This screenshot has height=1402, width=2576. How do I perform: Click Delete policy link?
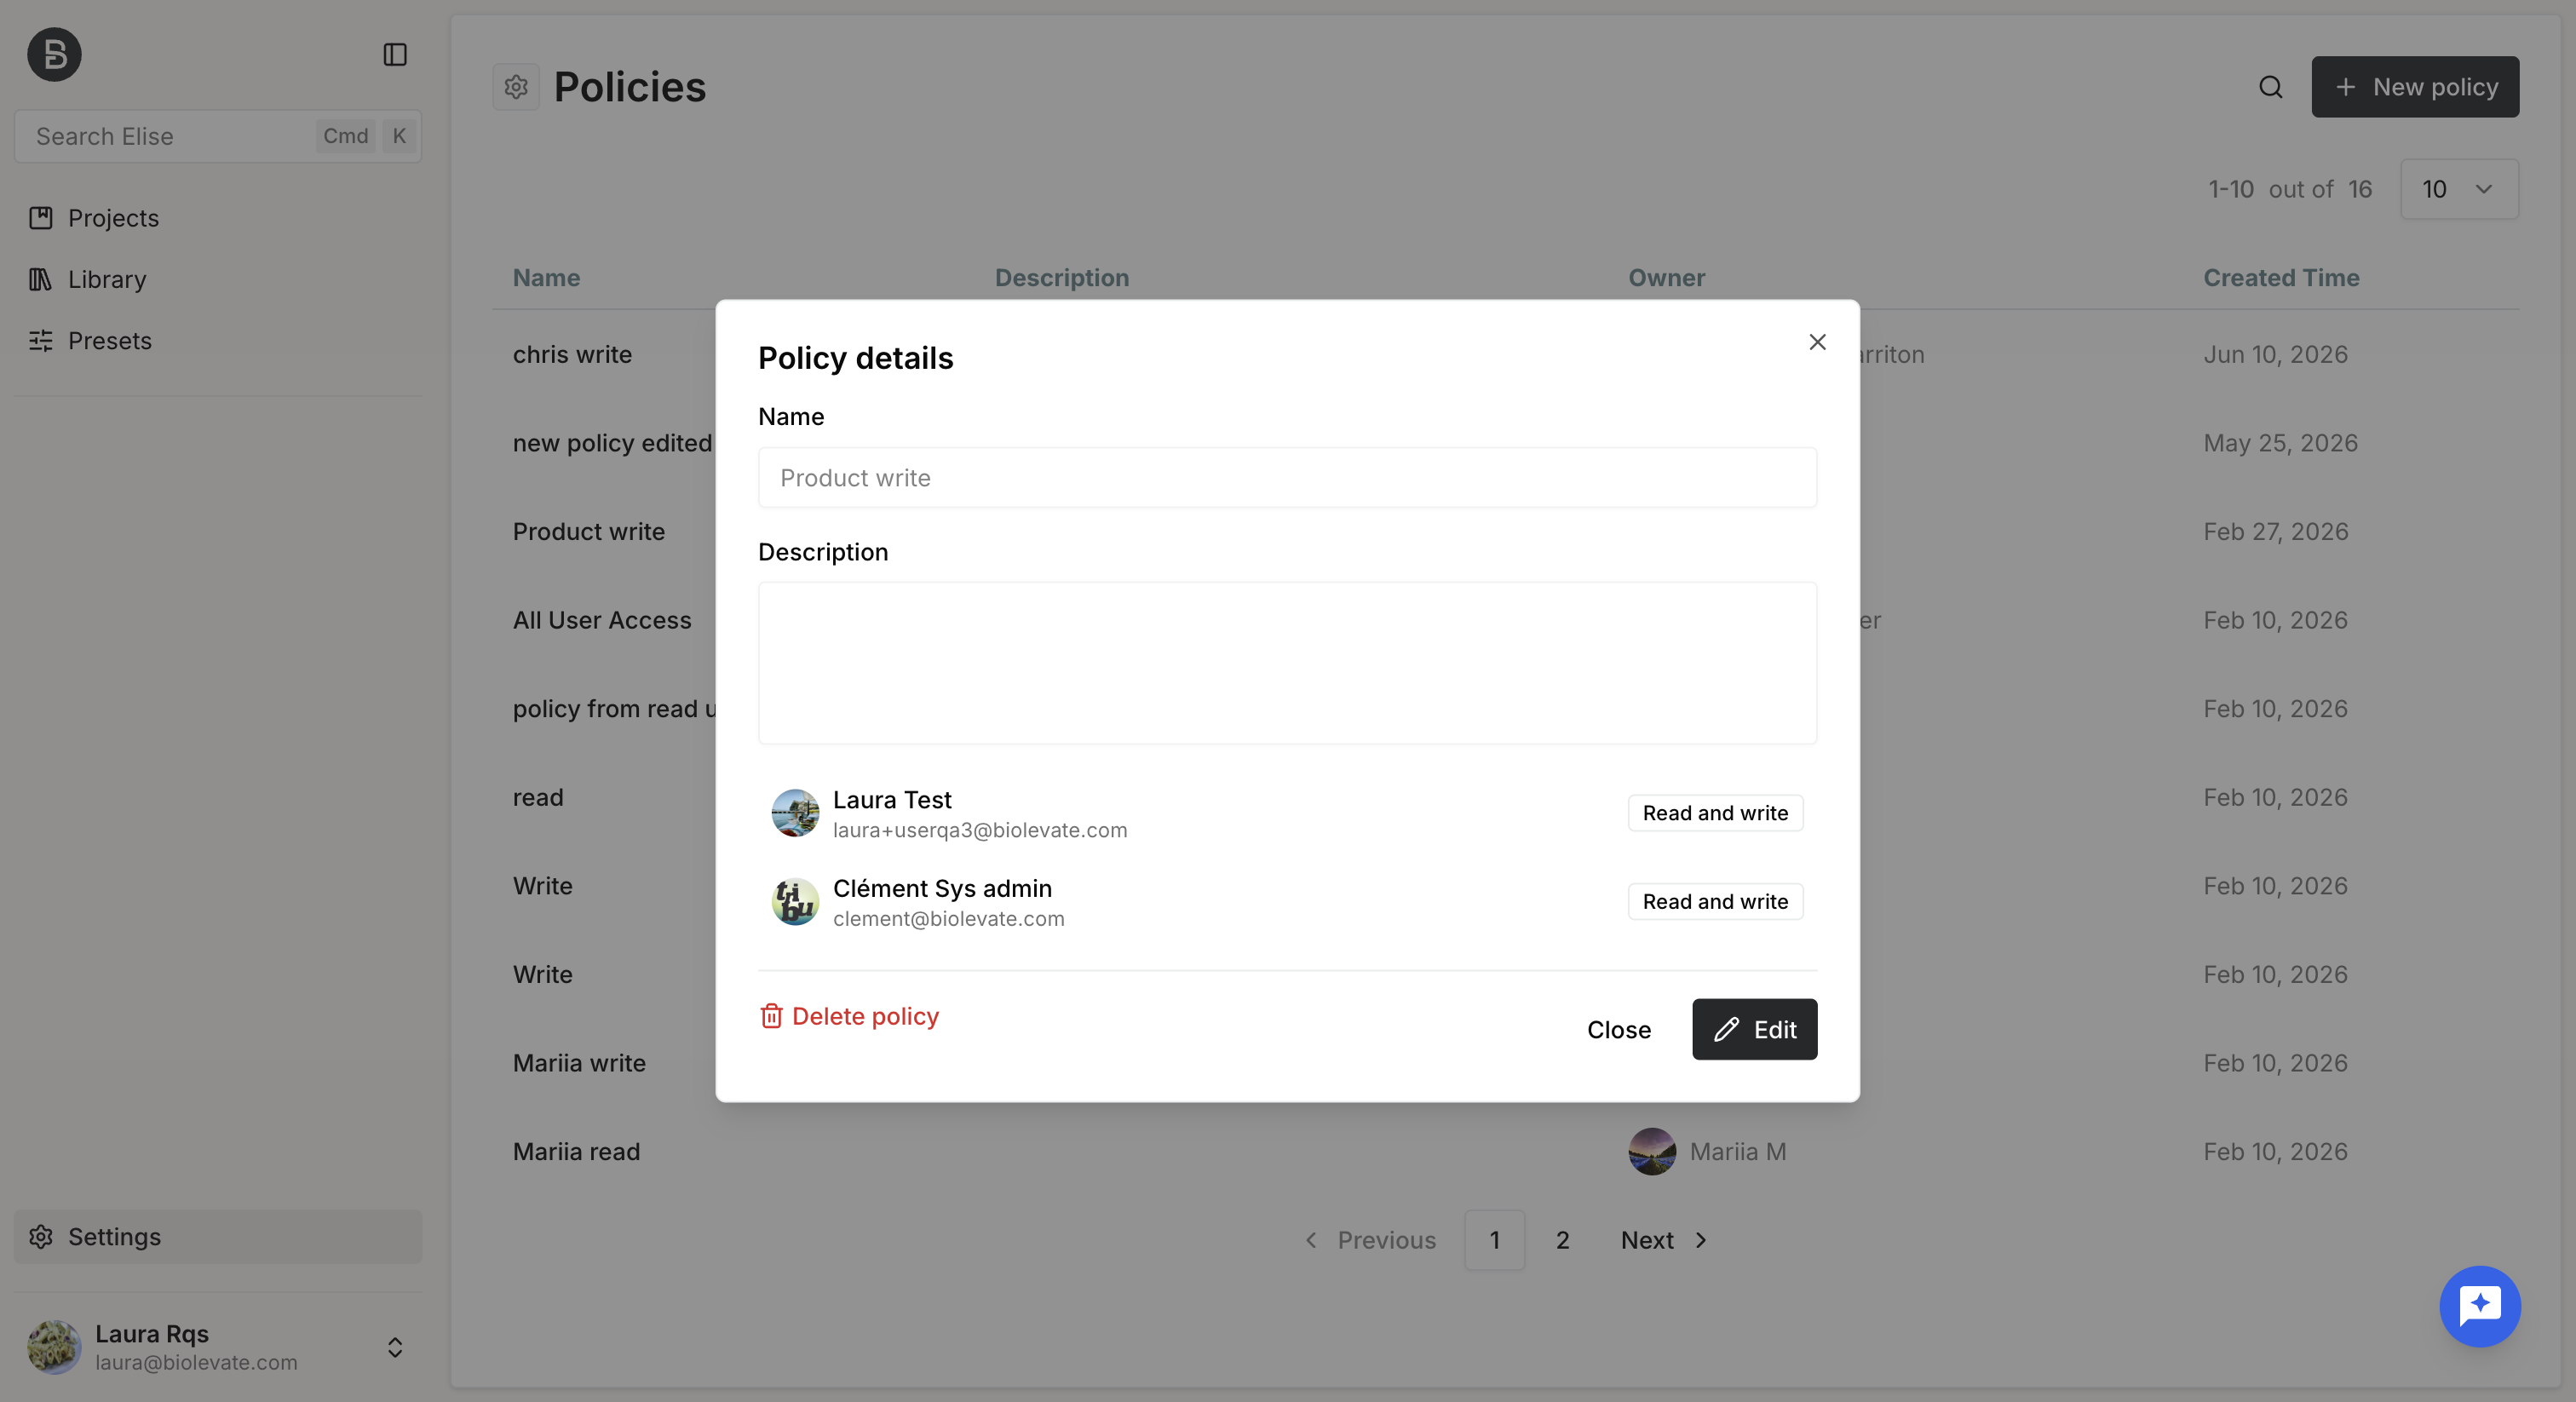coord(849,1016)
